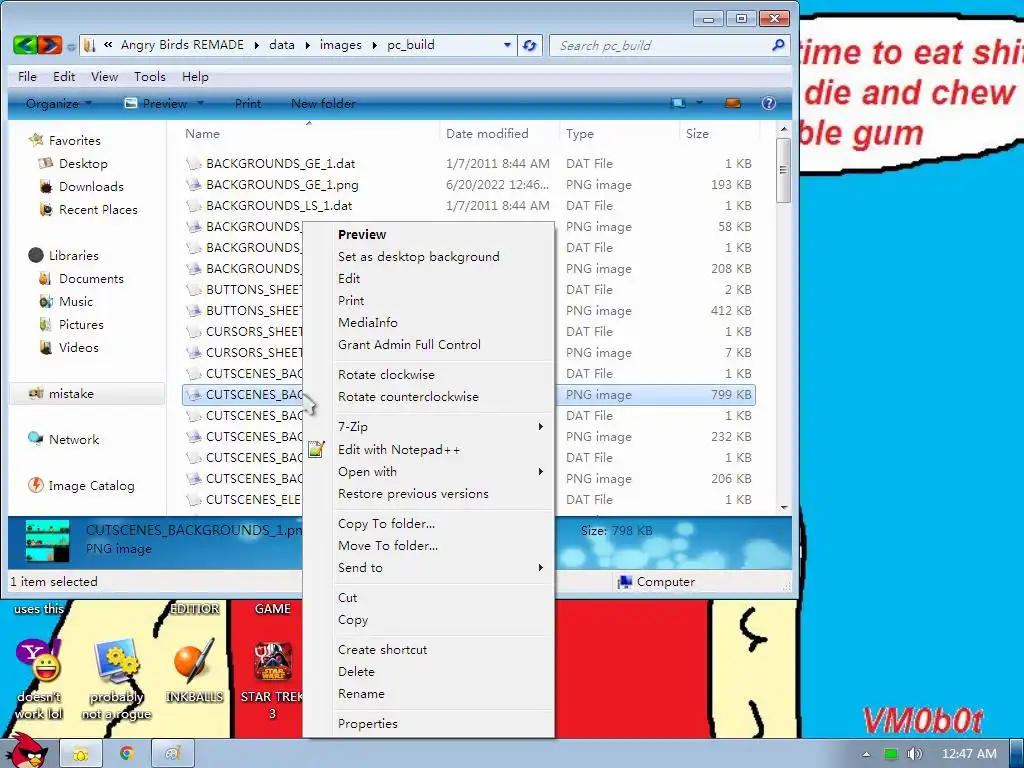Viewport: 1024px width, 768px height.
Task: Open Pictures library
Action: [x=81, y=325]
